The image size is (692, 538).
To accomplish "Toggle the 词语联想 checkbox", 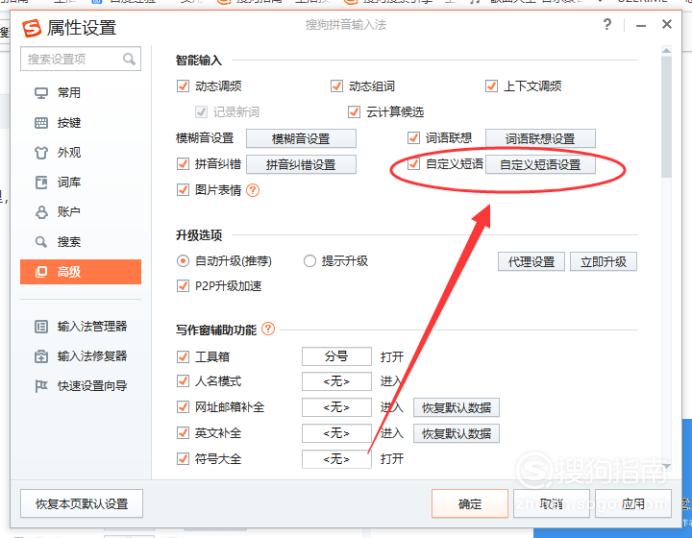I will pos(414,138).
